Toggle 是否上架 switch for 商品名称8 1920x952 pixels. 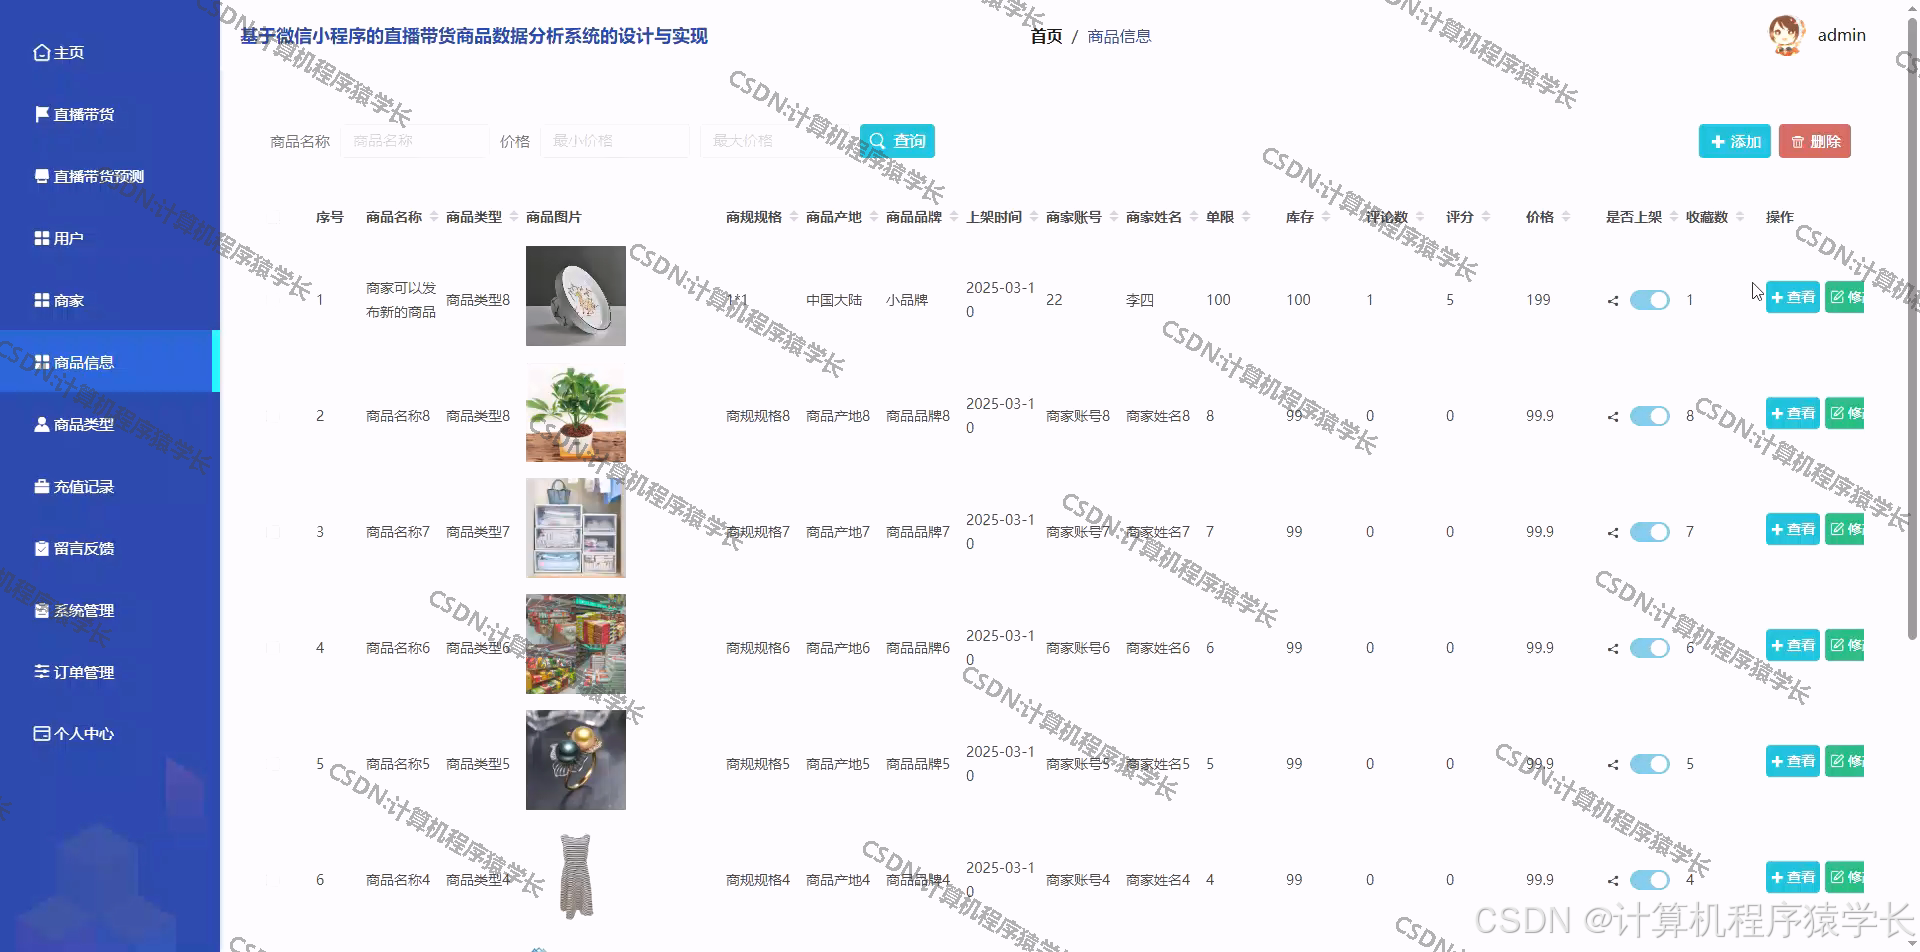(x=1650, y=416)
